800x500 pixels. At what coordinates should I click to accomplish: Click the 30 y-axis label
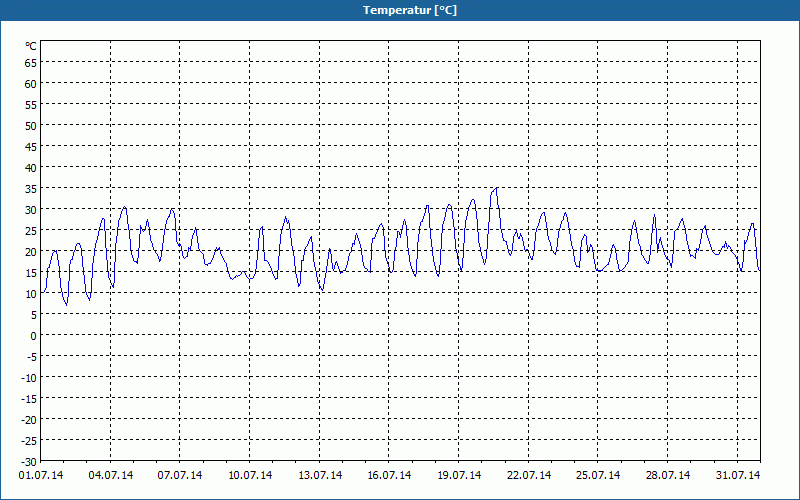[31, 210]
